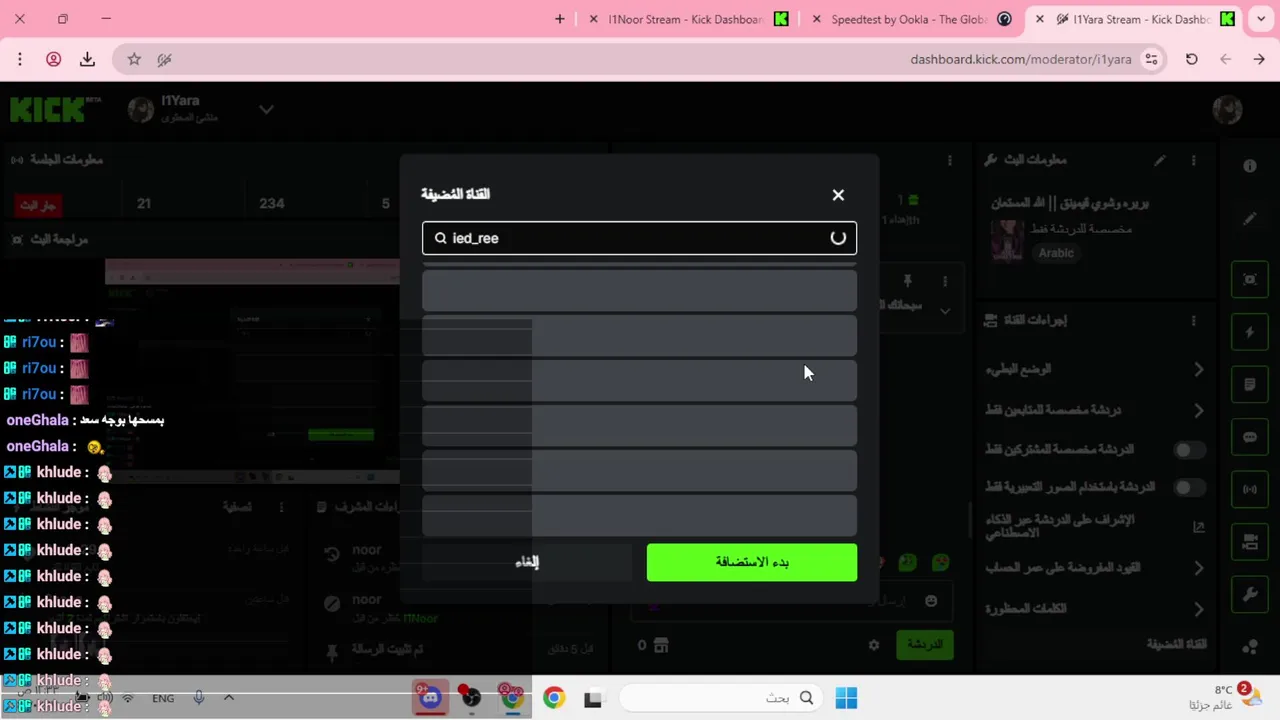Click the broadcast signal icon in right sidebar
The height and width of the screenshot is (720, 1280).
[x=1250, y=490]
